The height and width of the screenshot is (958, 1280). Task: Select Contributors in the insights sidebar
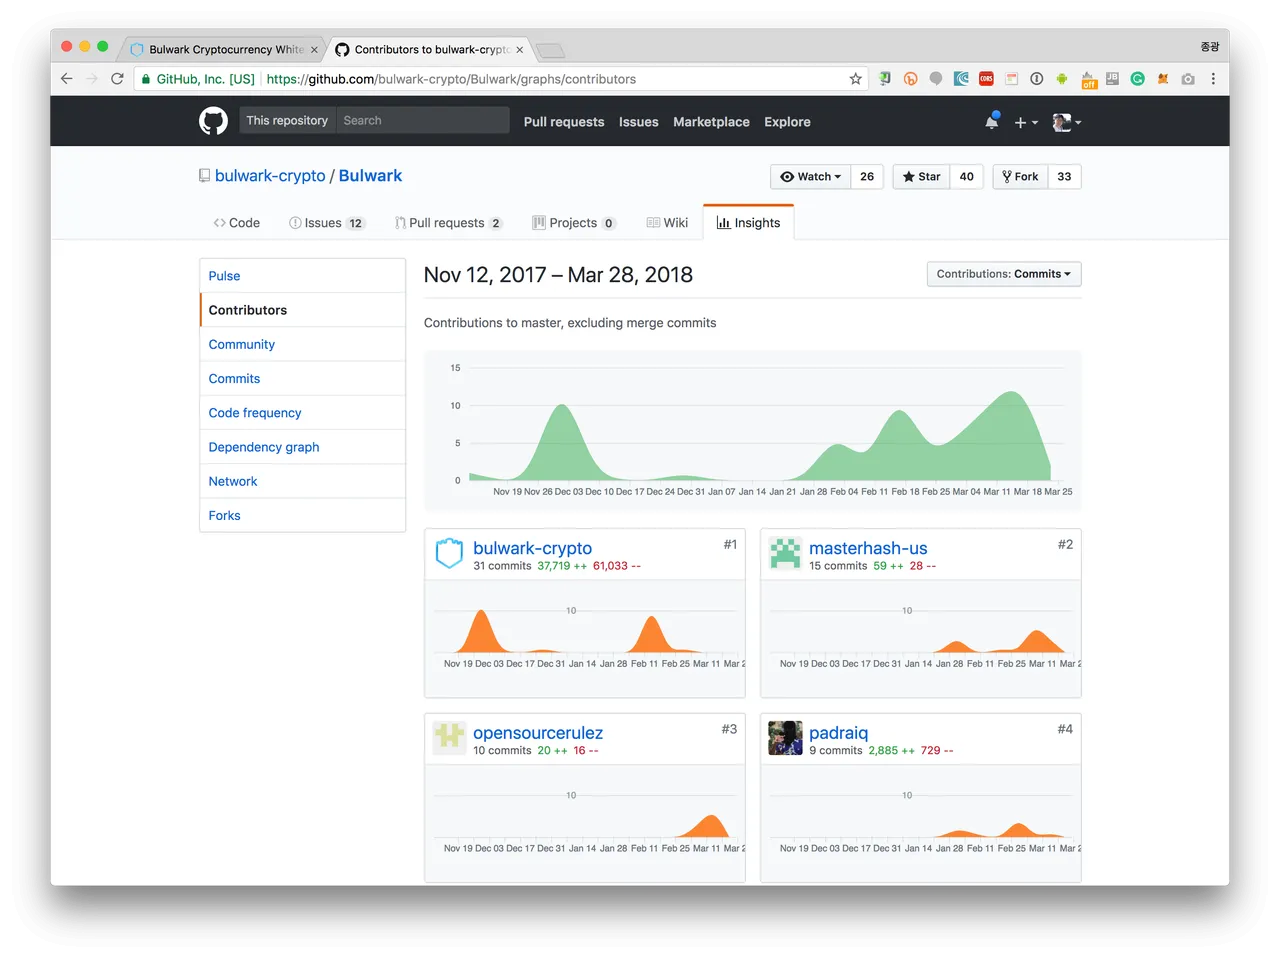303,310
